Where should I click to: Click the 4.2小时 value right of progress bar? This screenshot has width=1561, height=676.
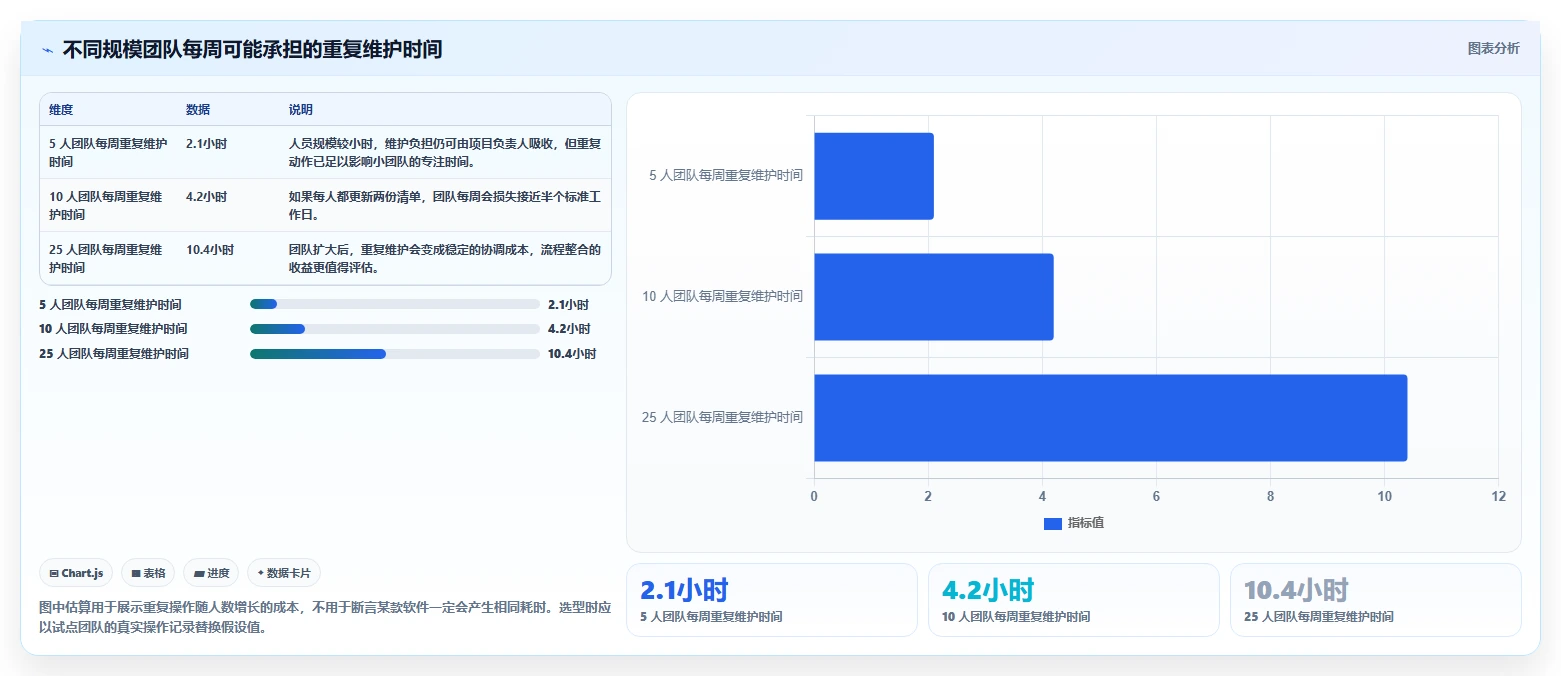click(x=569, y=329)
